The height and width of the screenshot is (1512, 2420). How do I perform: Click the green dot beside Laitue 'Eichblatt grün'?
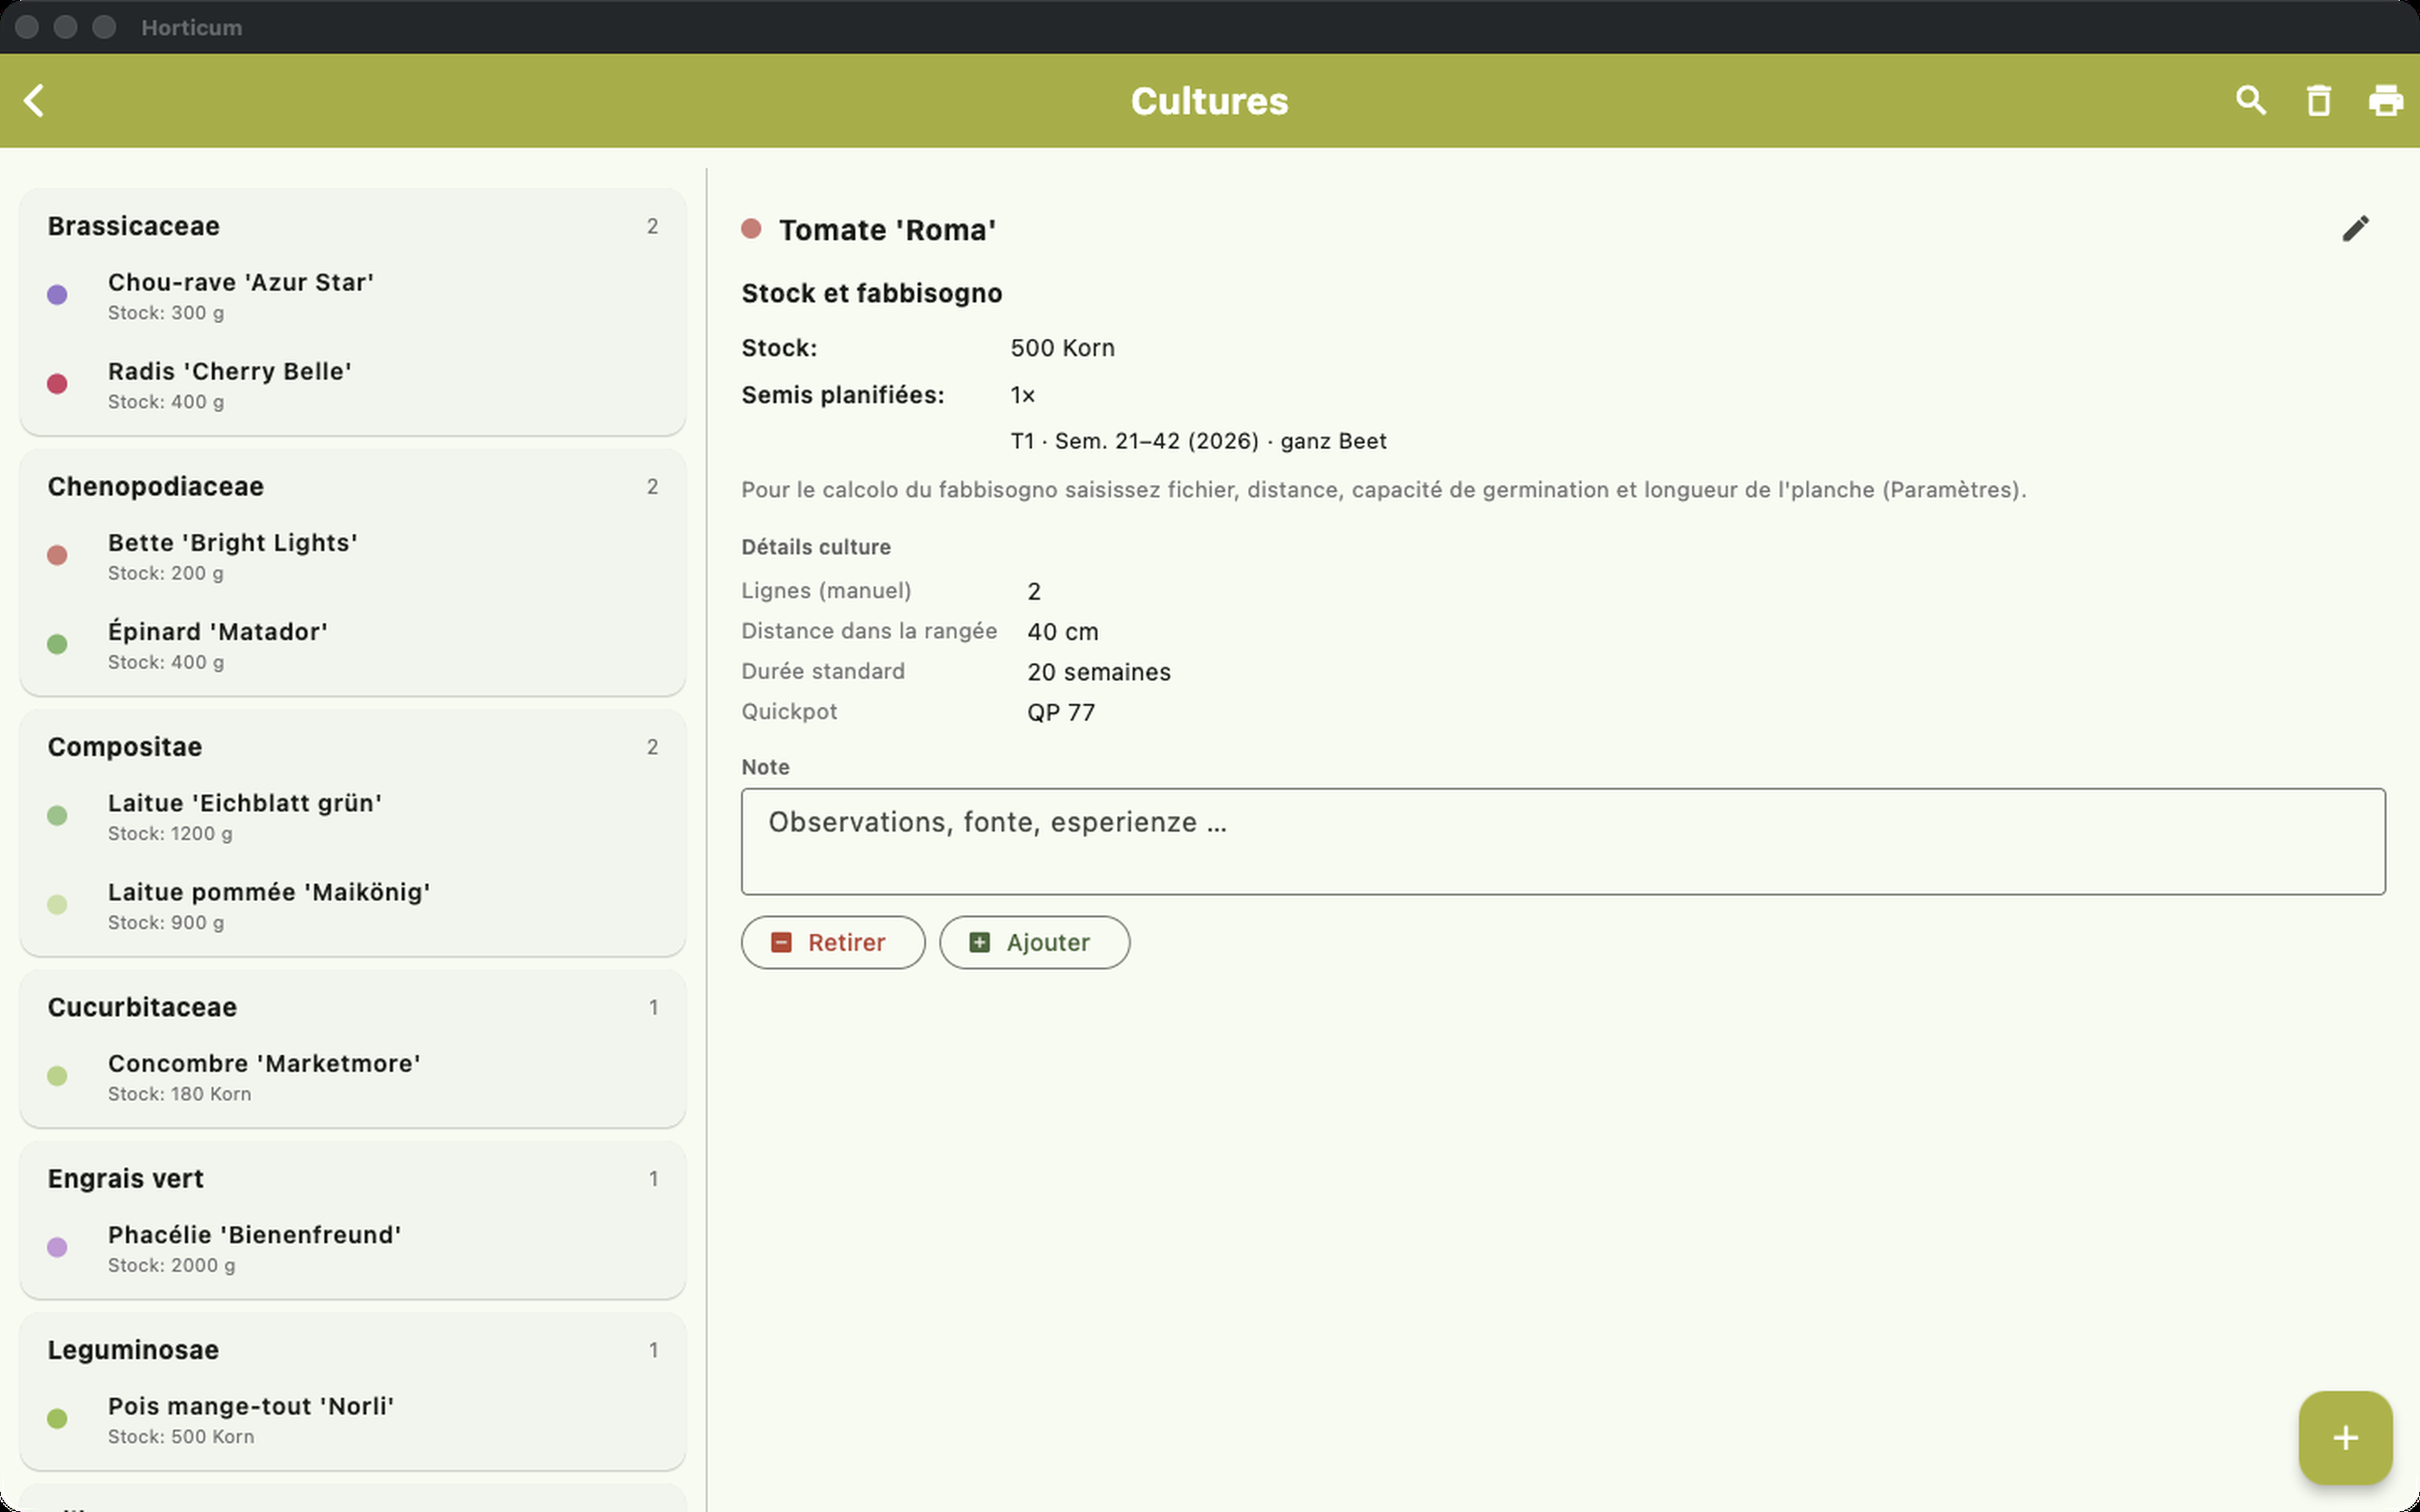[x=57, y=816]
